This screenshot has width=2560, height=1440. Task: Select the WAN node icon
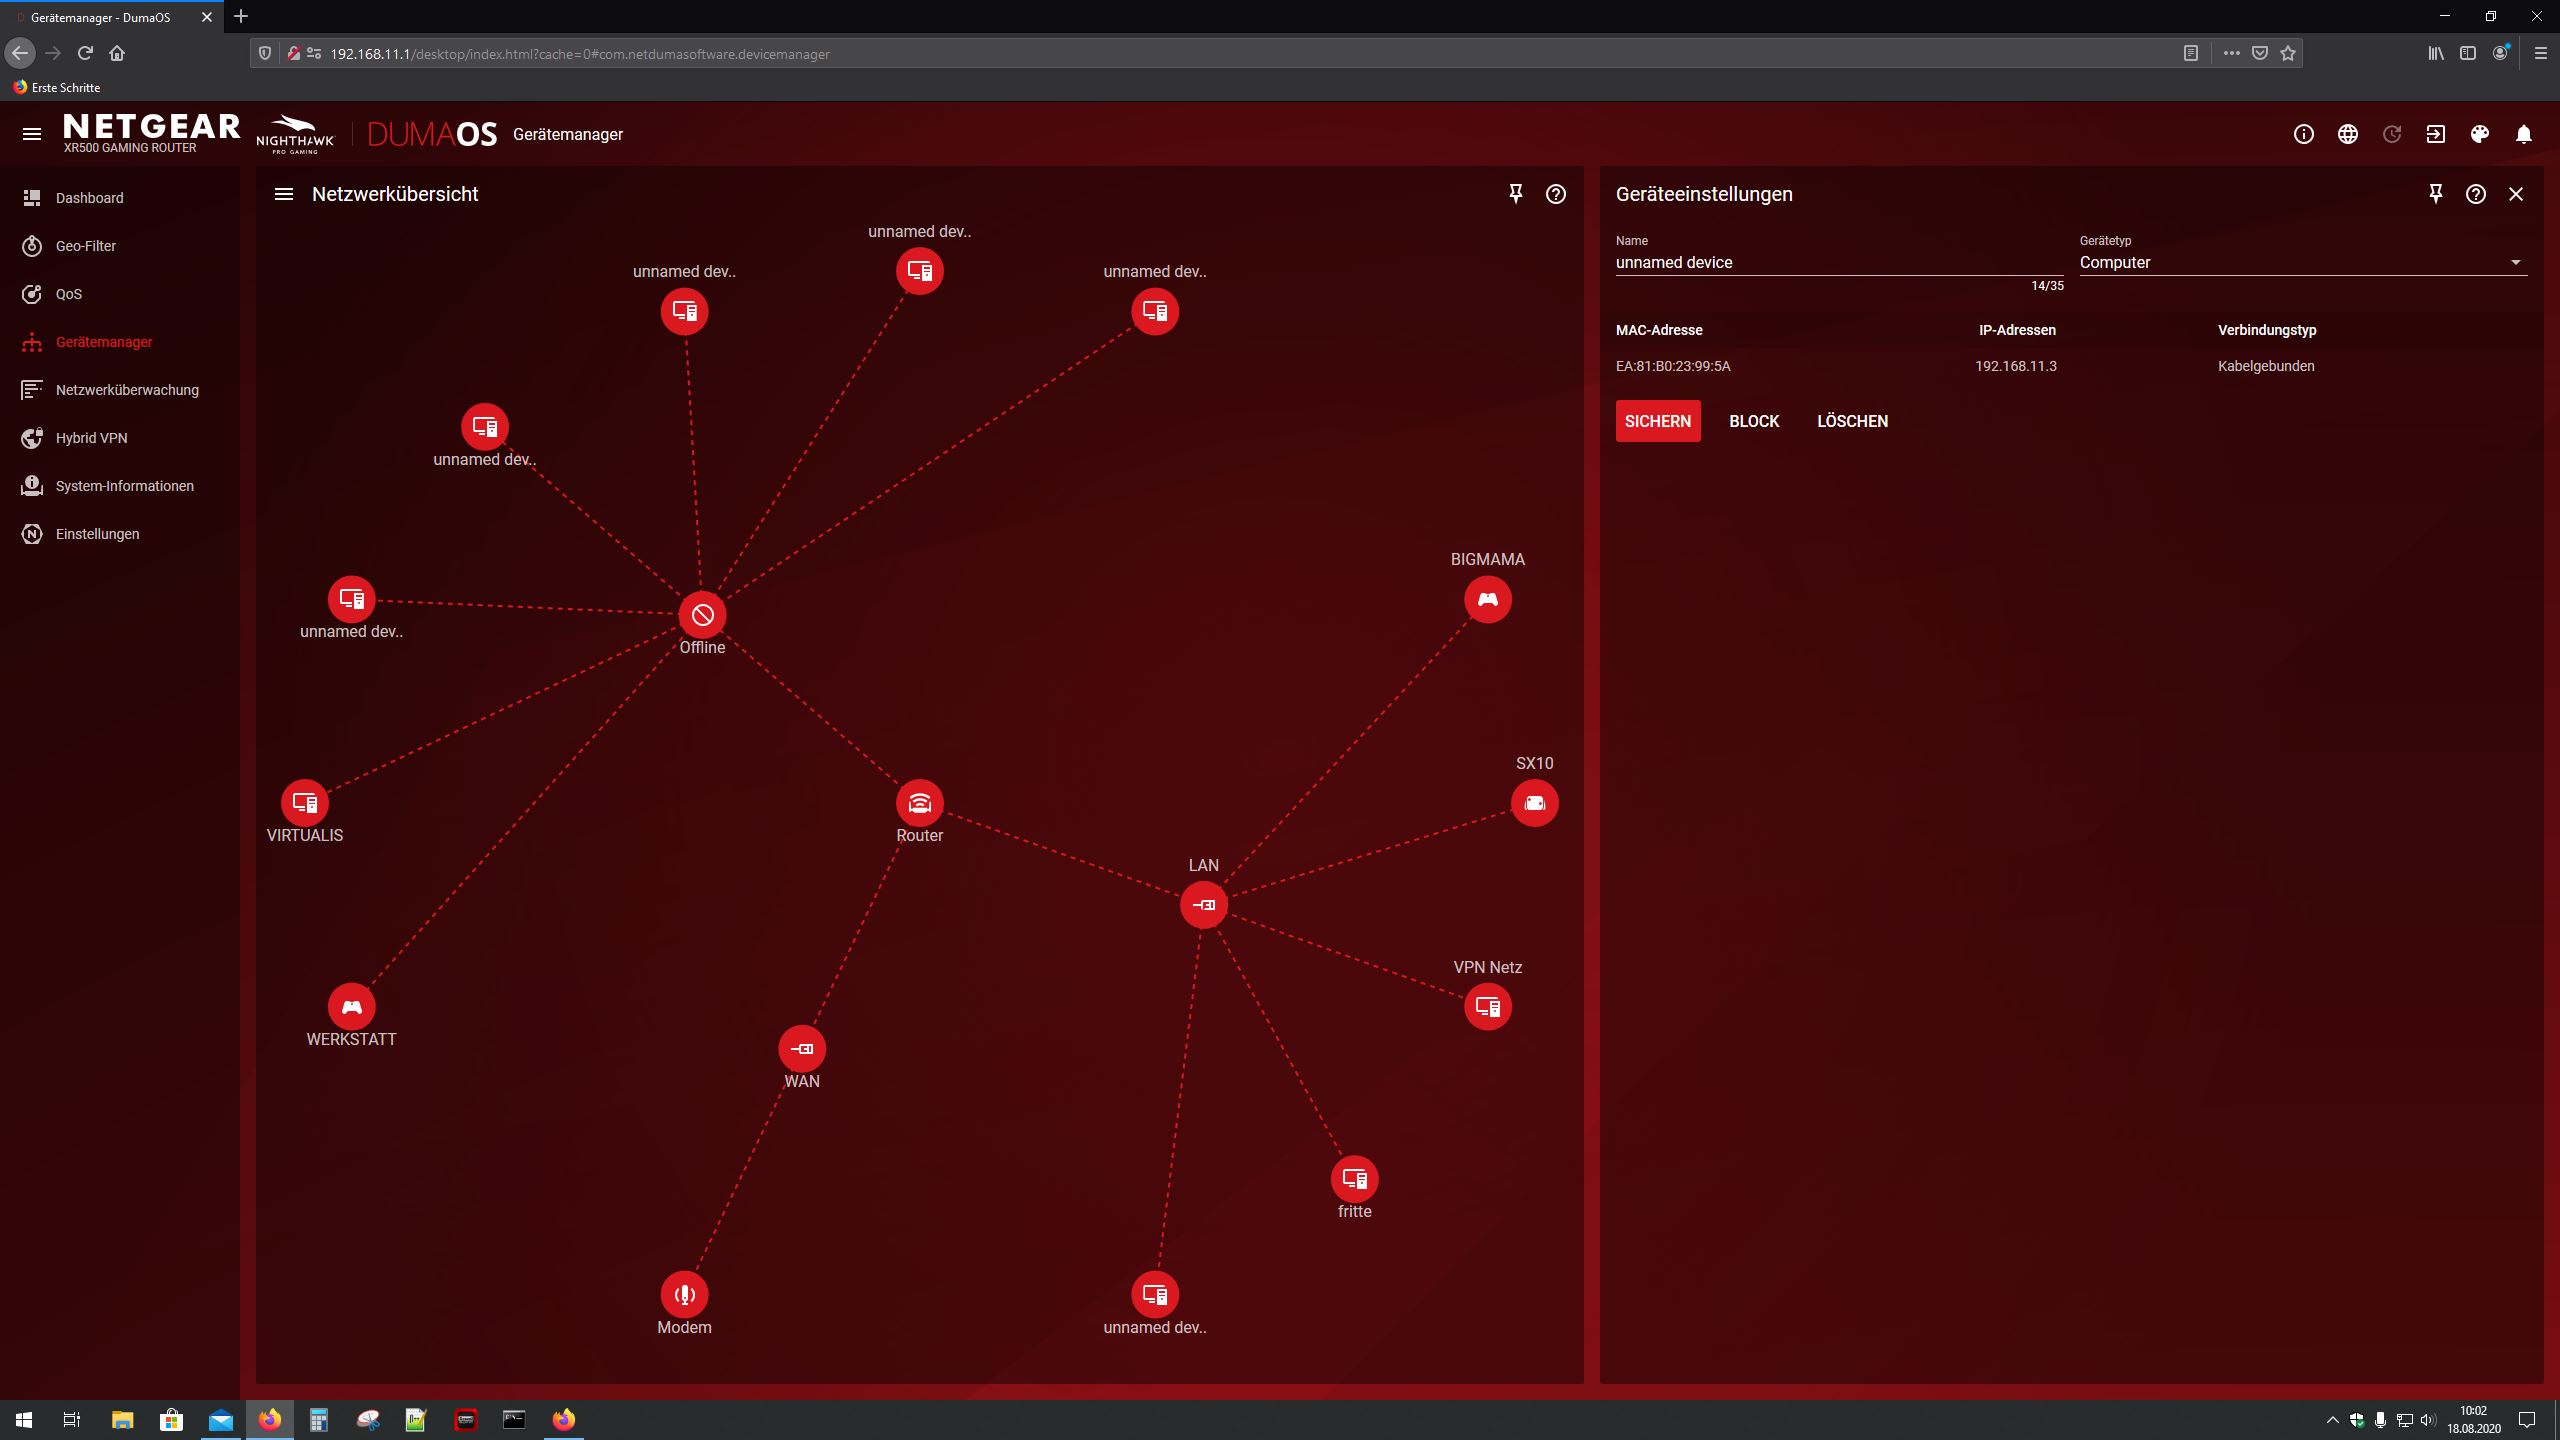[801, 1049]
